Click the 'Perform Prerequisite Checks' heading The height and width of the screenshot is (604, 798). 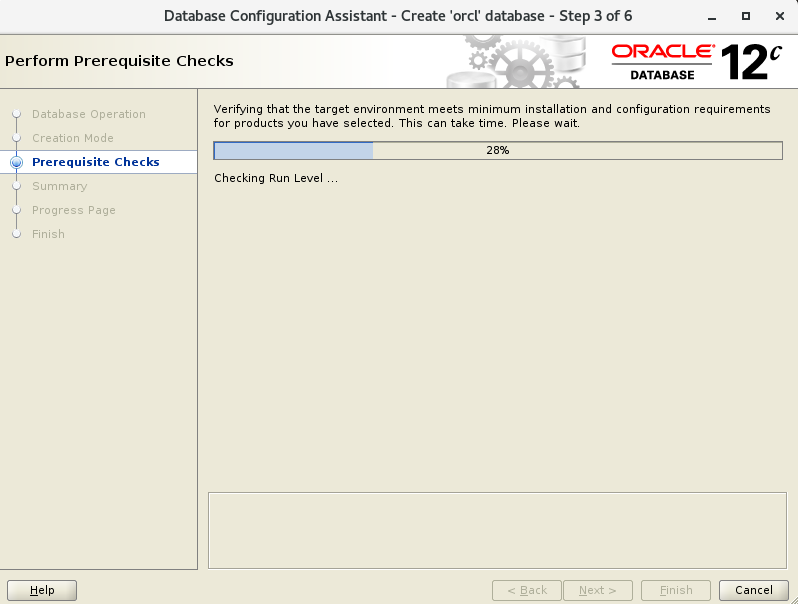pyautogui.click(x=119, y=61)
